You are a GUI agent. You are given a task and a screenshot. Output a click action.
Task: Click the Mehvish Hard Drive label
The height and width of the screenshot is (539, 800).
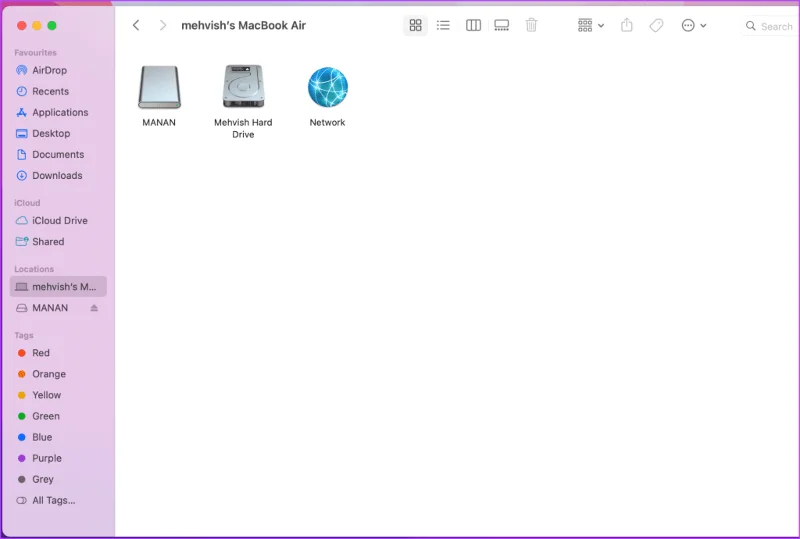(x=243, y=128)
